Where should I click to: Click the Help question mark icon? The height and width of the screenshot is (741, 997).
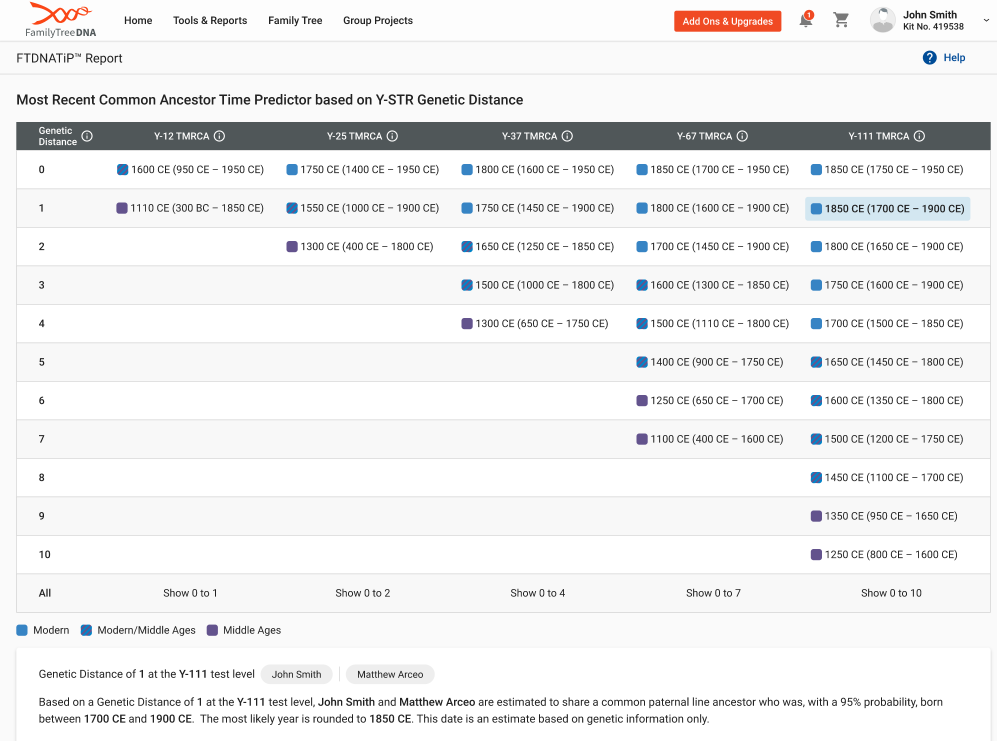pyautogui.click(x=929, y=58)
